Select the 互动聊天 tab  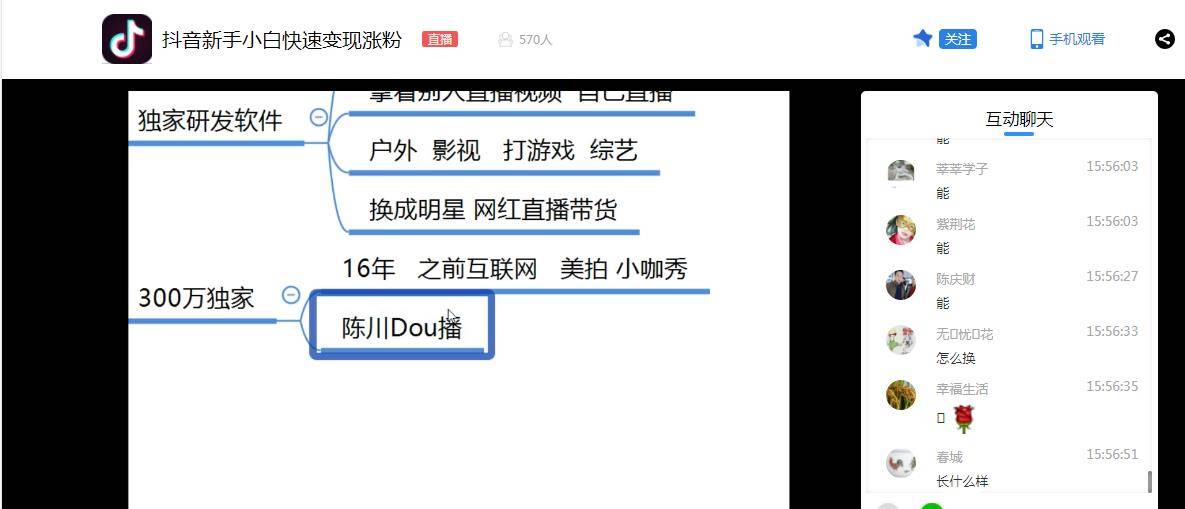pos(1019,119)
